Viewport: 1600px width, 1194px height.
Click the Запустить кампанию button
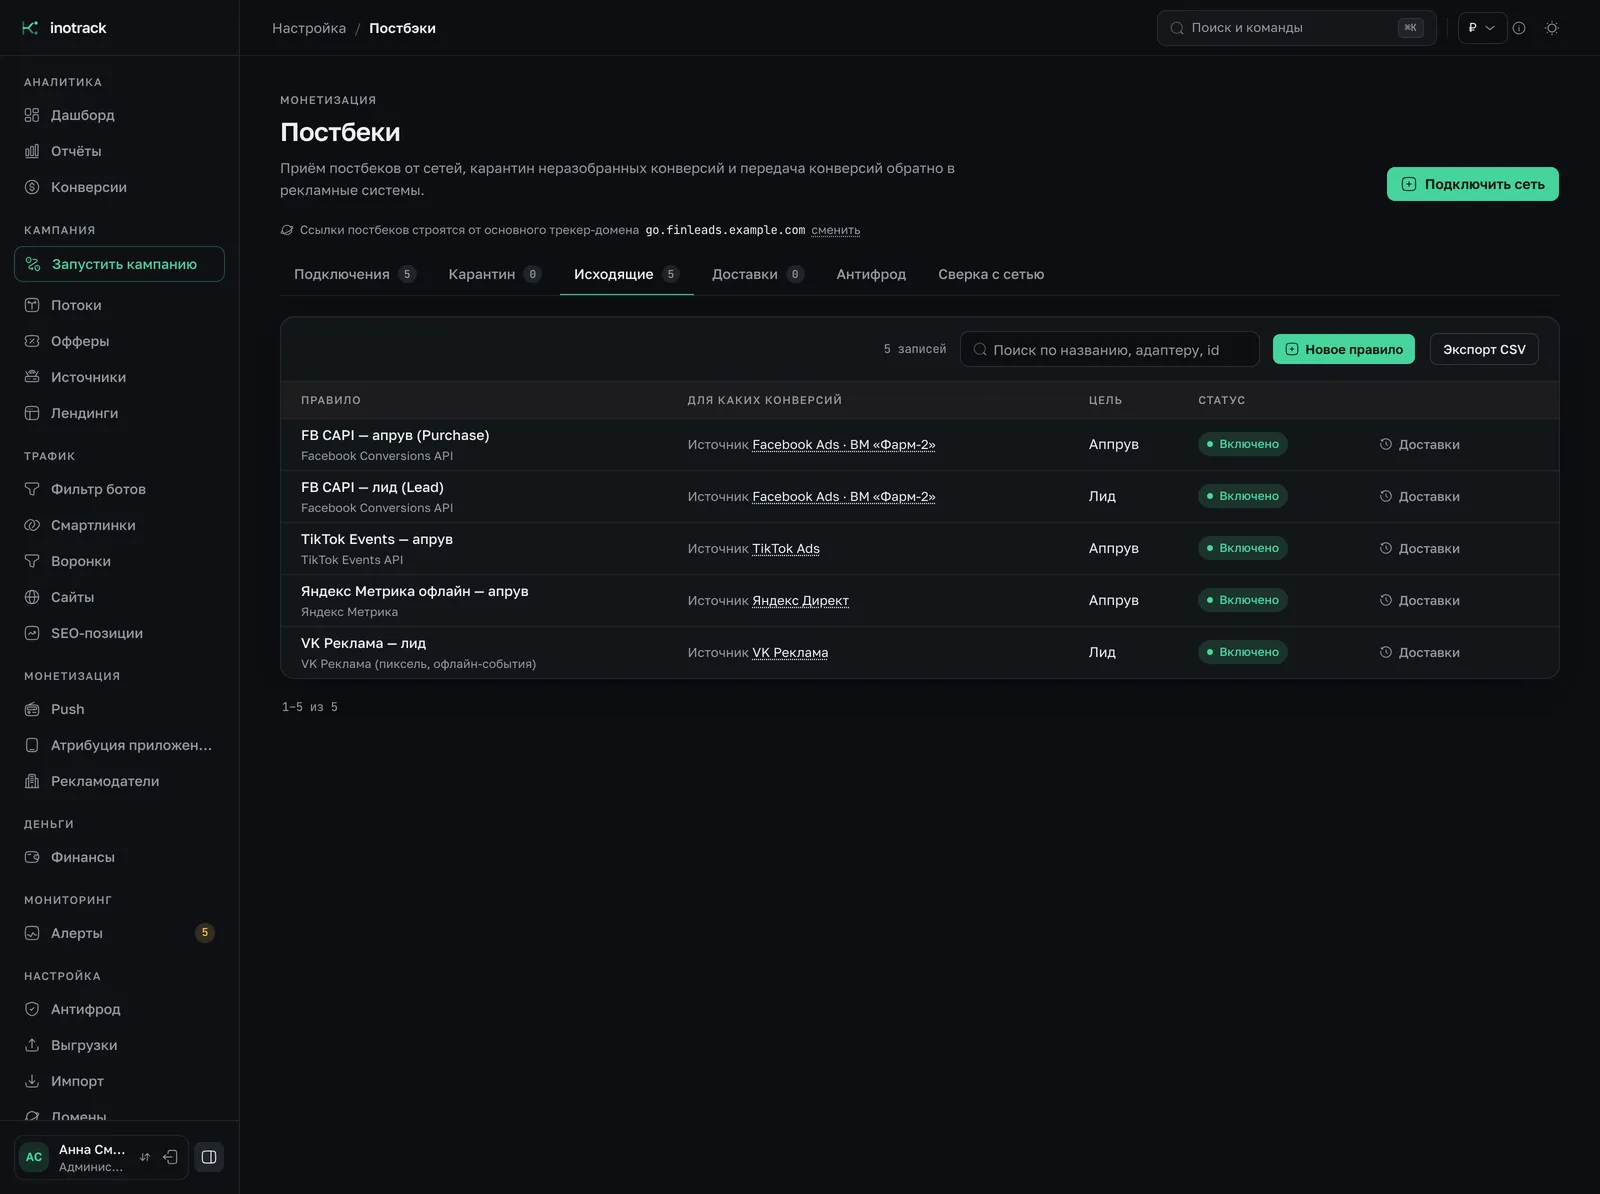point(119,264)
